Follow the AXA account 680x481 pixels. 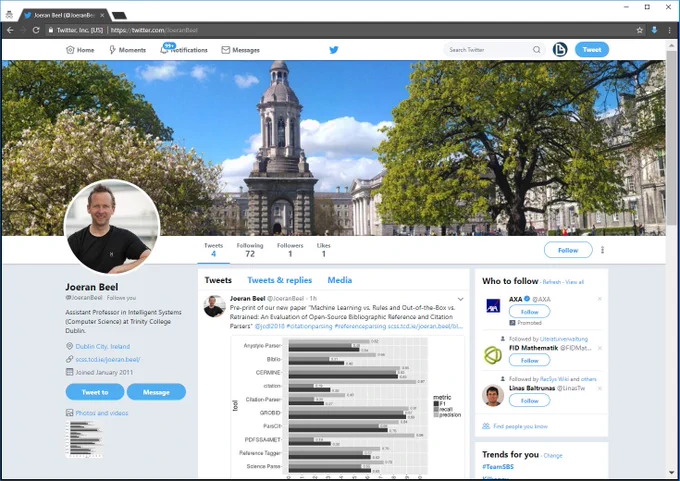click(529, 311)
